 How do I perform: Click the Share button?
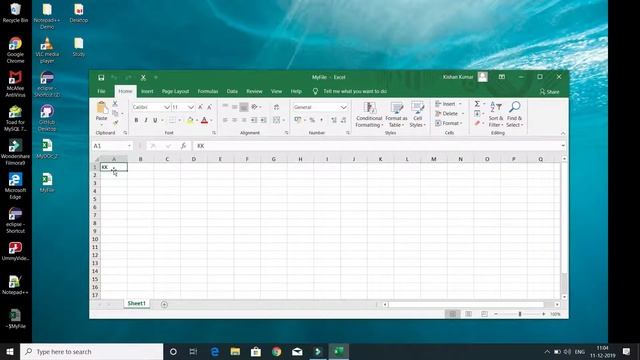click(x=549, y=92)
